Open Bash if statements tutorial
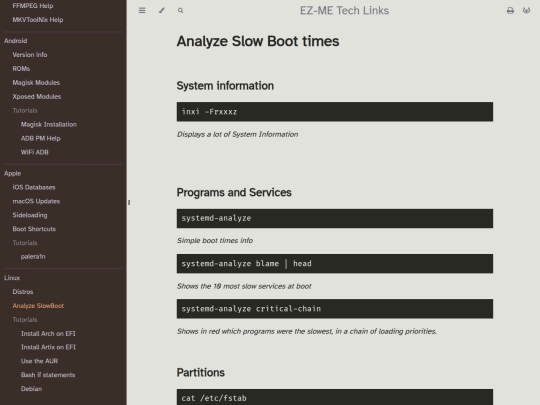This screenshot has height=405, width=540. point(48,375)
